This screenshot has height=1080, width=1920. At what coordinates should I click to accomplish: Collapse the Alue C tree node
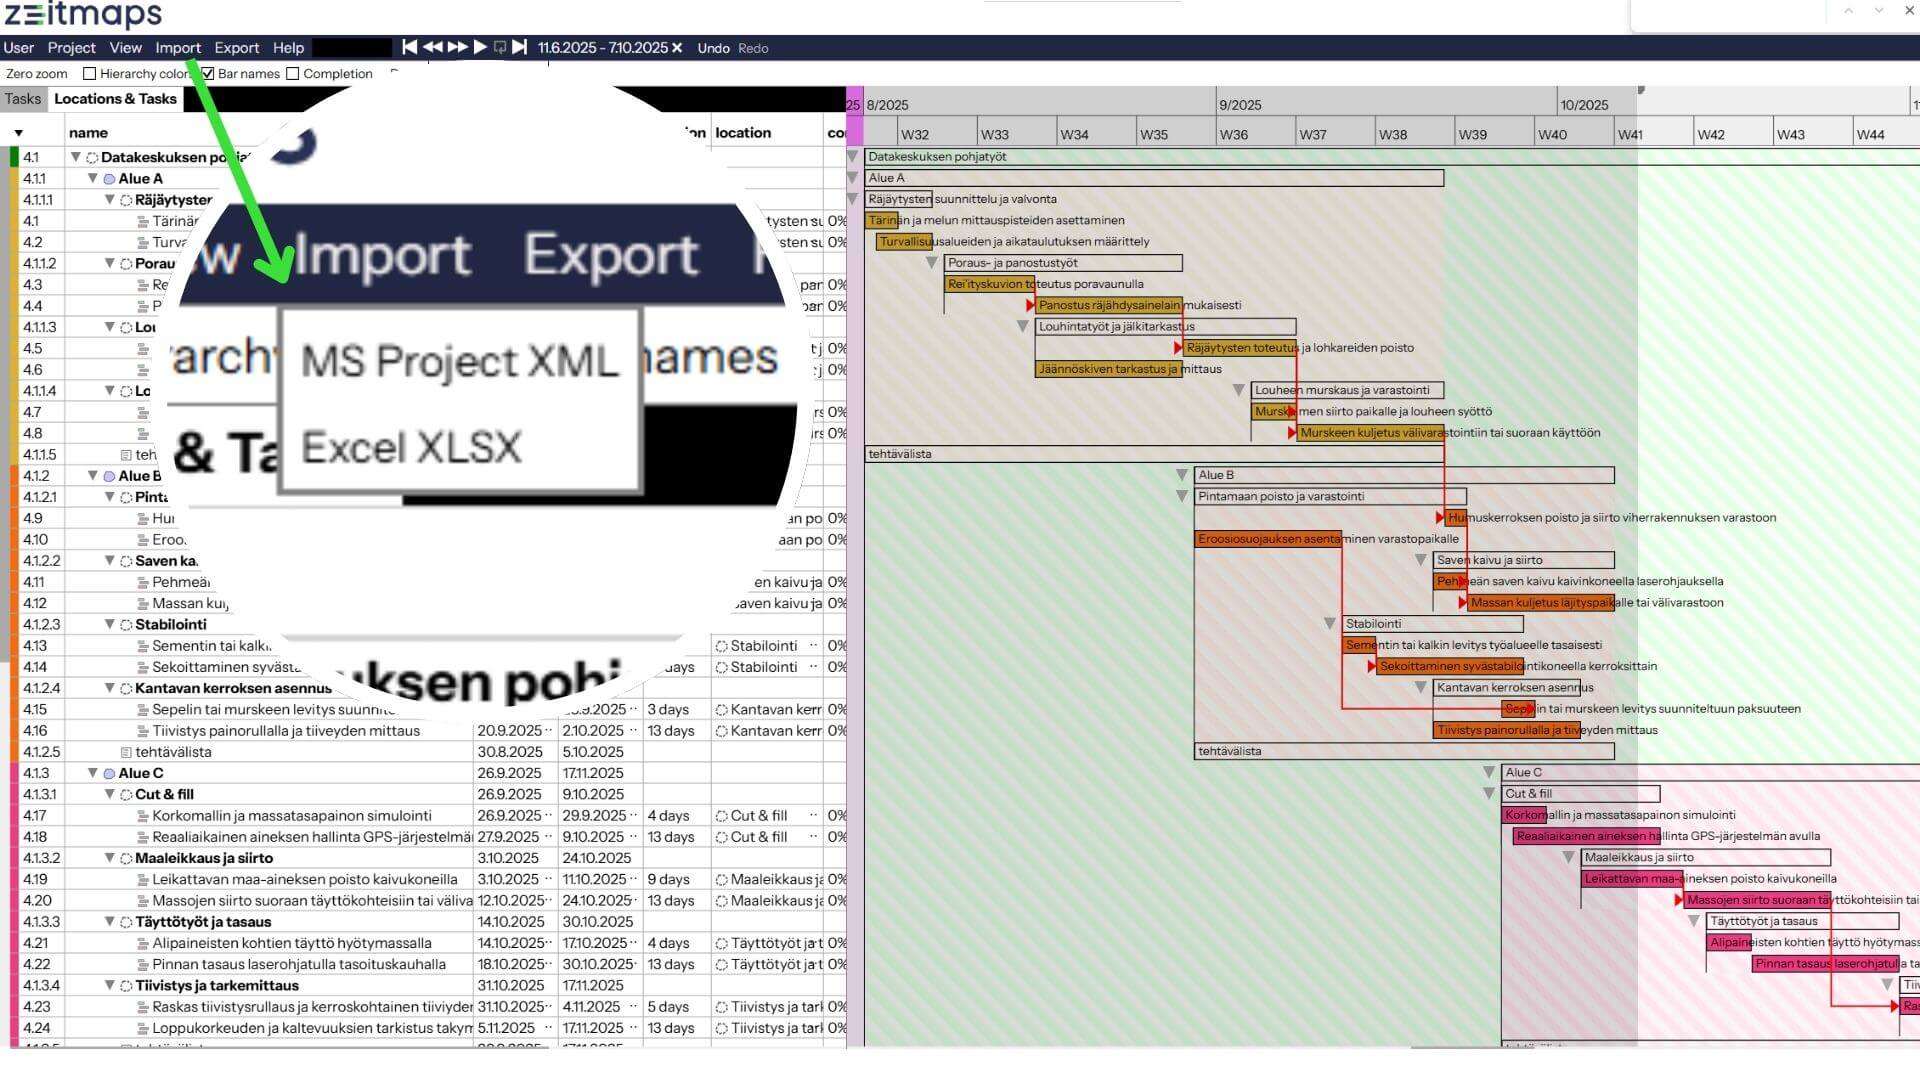pyautogui.click(x=92, y=773)
